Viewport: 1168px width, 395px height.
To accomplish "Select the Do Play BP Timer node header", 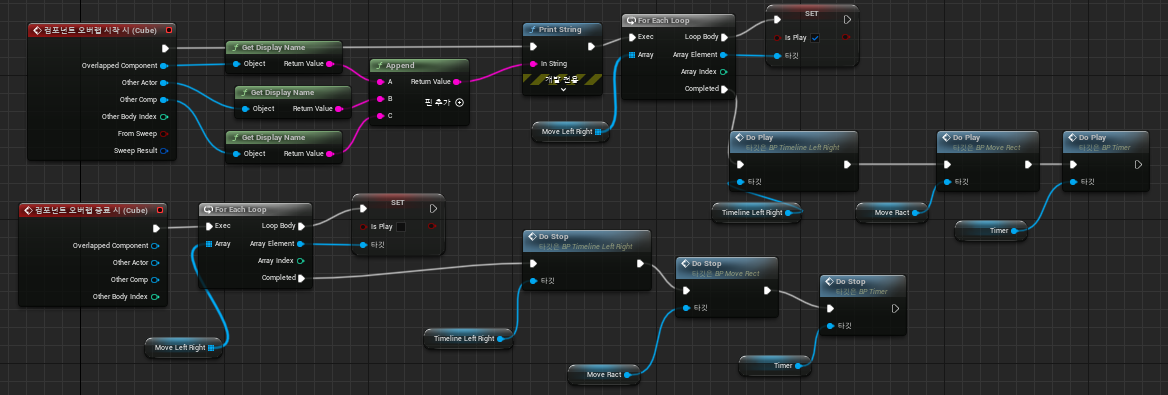I will click(x=1105, y=143).
